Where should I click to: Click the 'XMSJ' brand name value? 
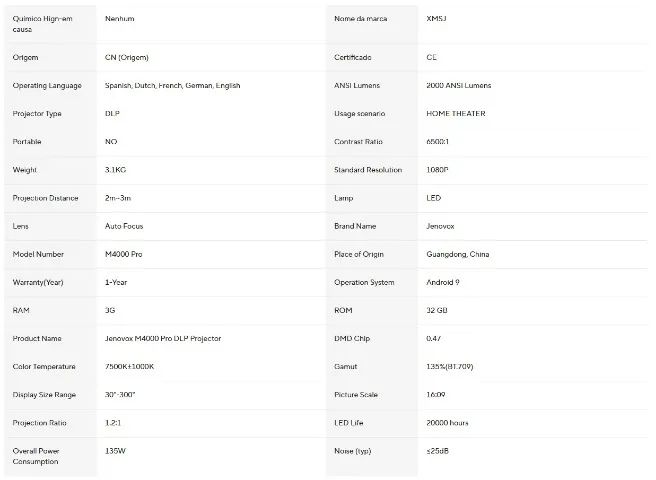[438, 18]
